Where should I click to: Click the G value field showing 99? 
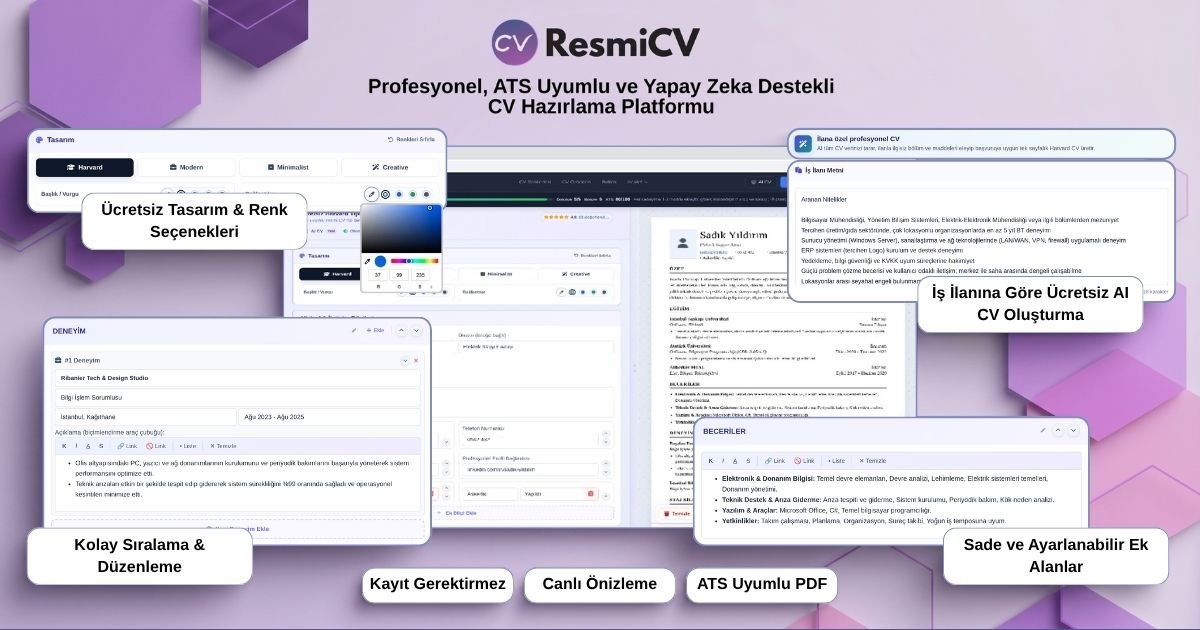(401, 274)
